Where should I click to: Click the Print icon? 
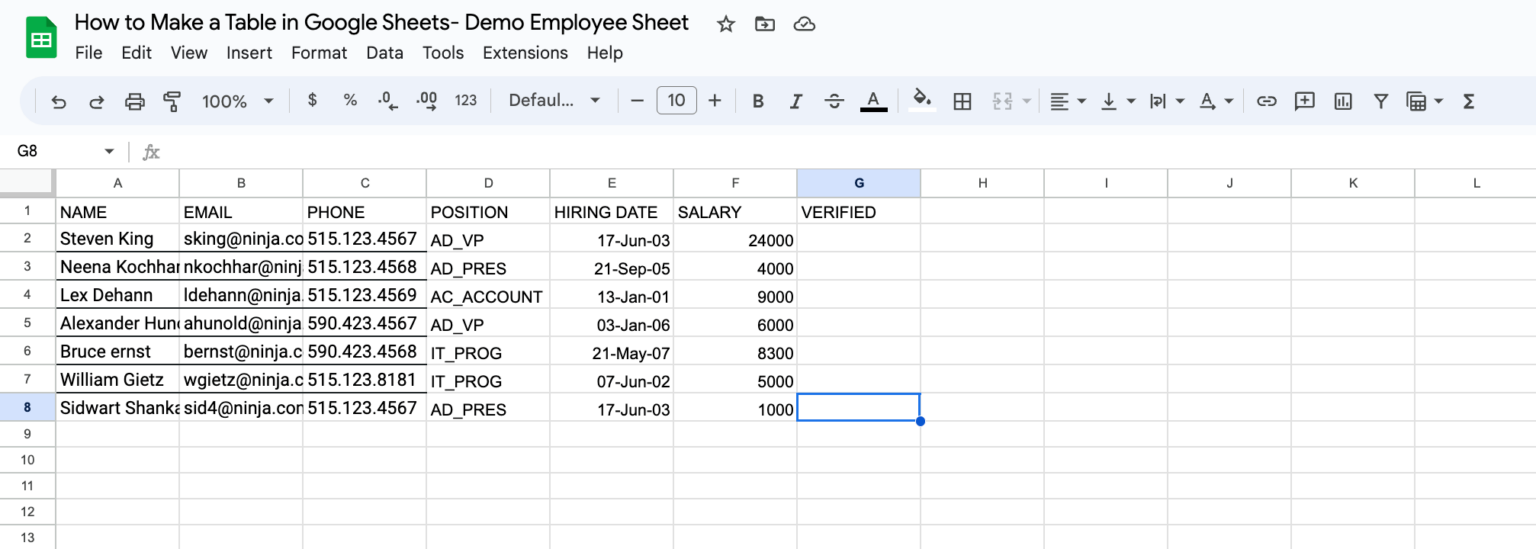(x=135, y=101)
